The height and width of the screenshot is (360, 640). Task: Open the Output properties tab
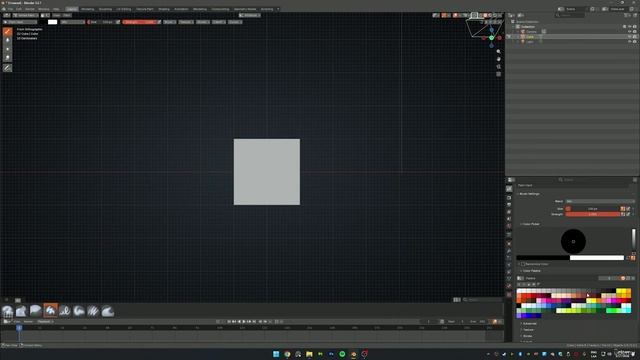click(x=509, y=205)
